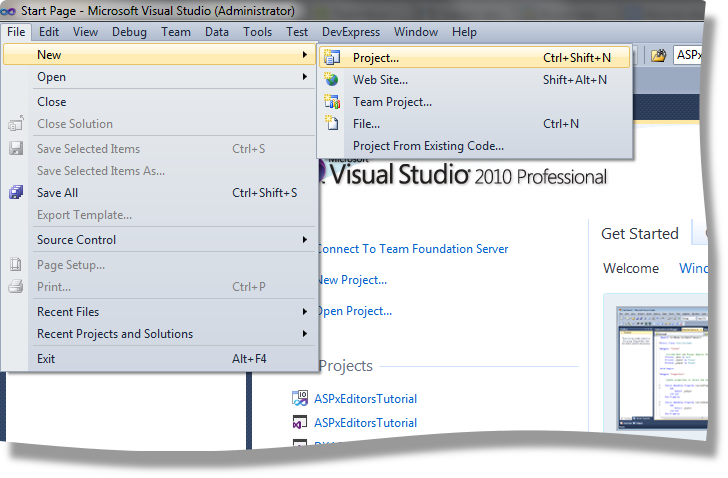Switch to the Get Started tab
The height and width of the screenshot is (478, 728).
[x=640, y=233]
